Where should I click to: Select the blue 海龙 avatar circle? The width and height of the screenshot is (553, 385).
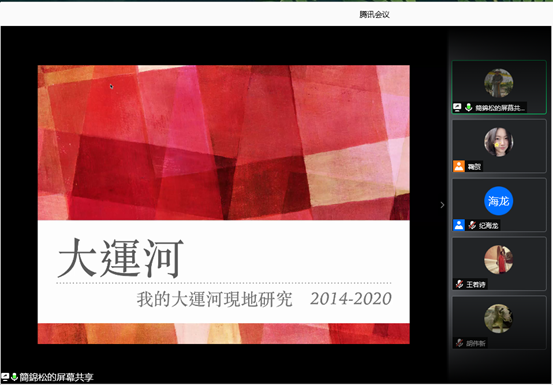[499, 201]
